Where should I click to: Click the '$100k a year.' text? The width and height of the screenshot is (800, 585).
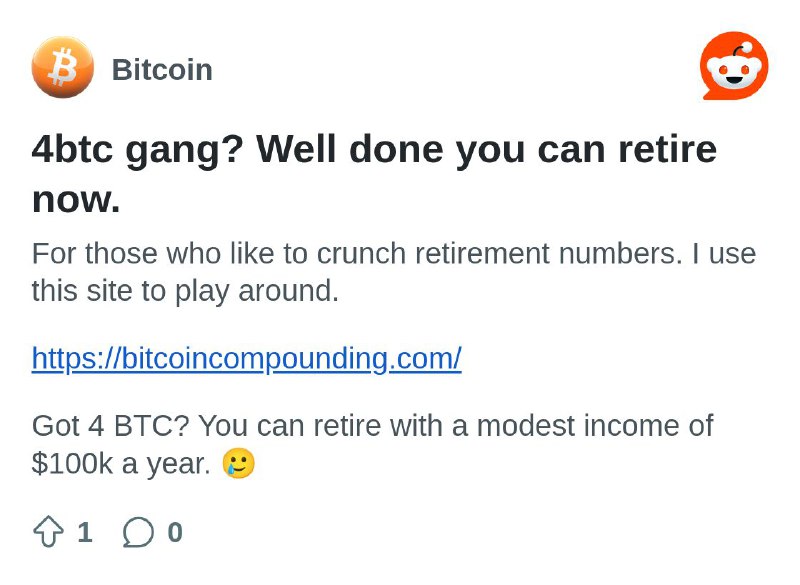[x=121, y=464]
